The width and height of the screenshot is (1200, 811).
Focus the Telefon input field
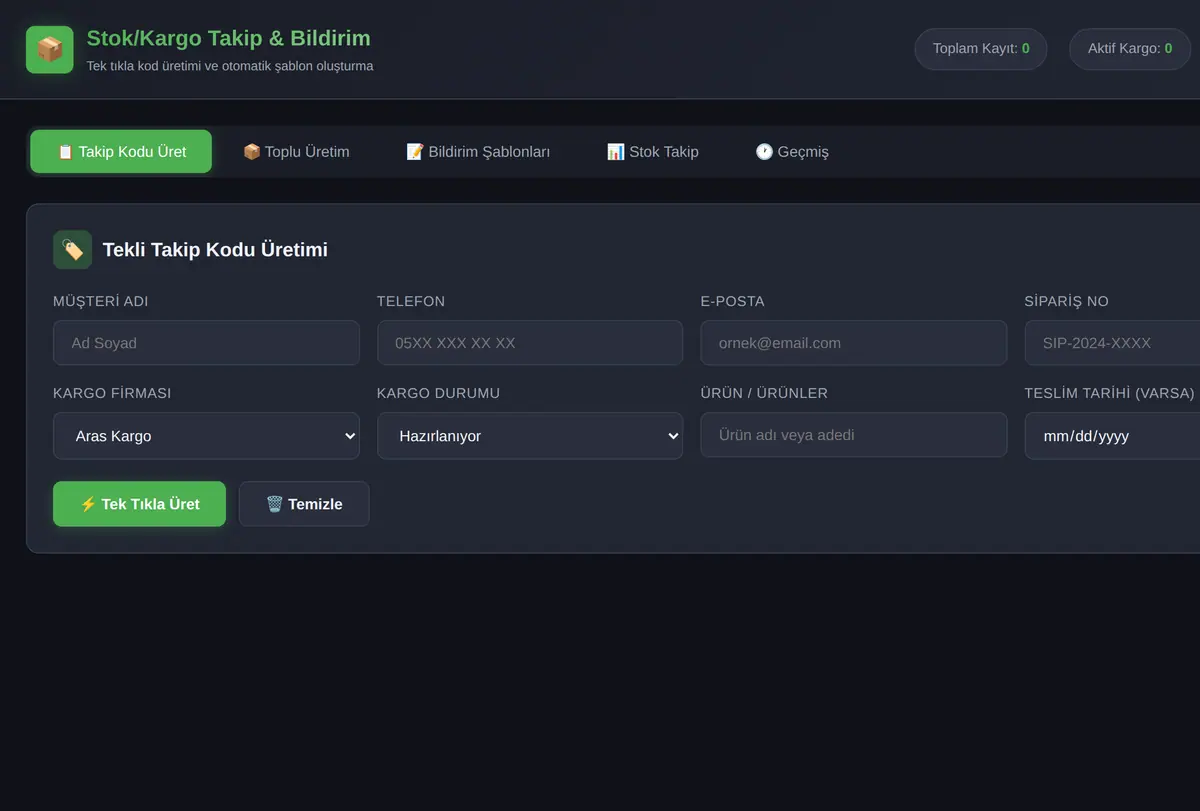tap(530, 343)
